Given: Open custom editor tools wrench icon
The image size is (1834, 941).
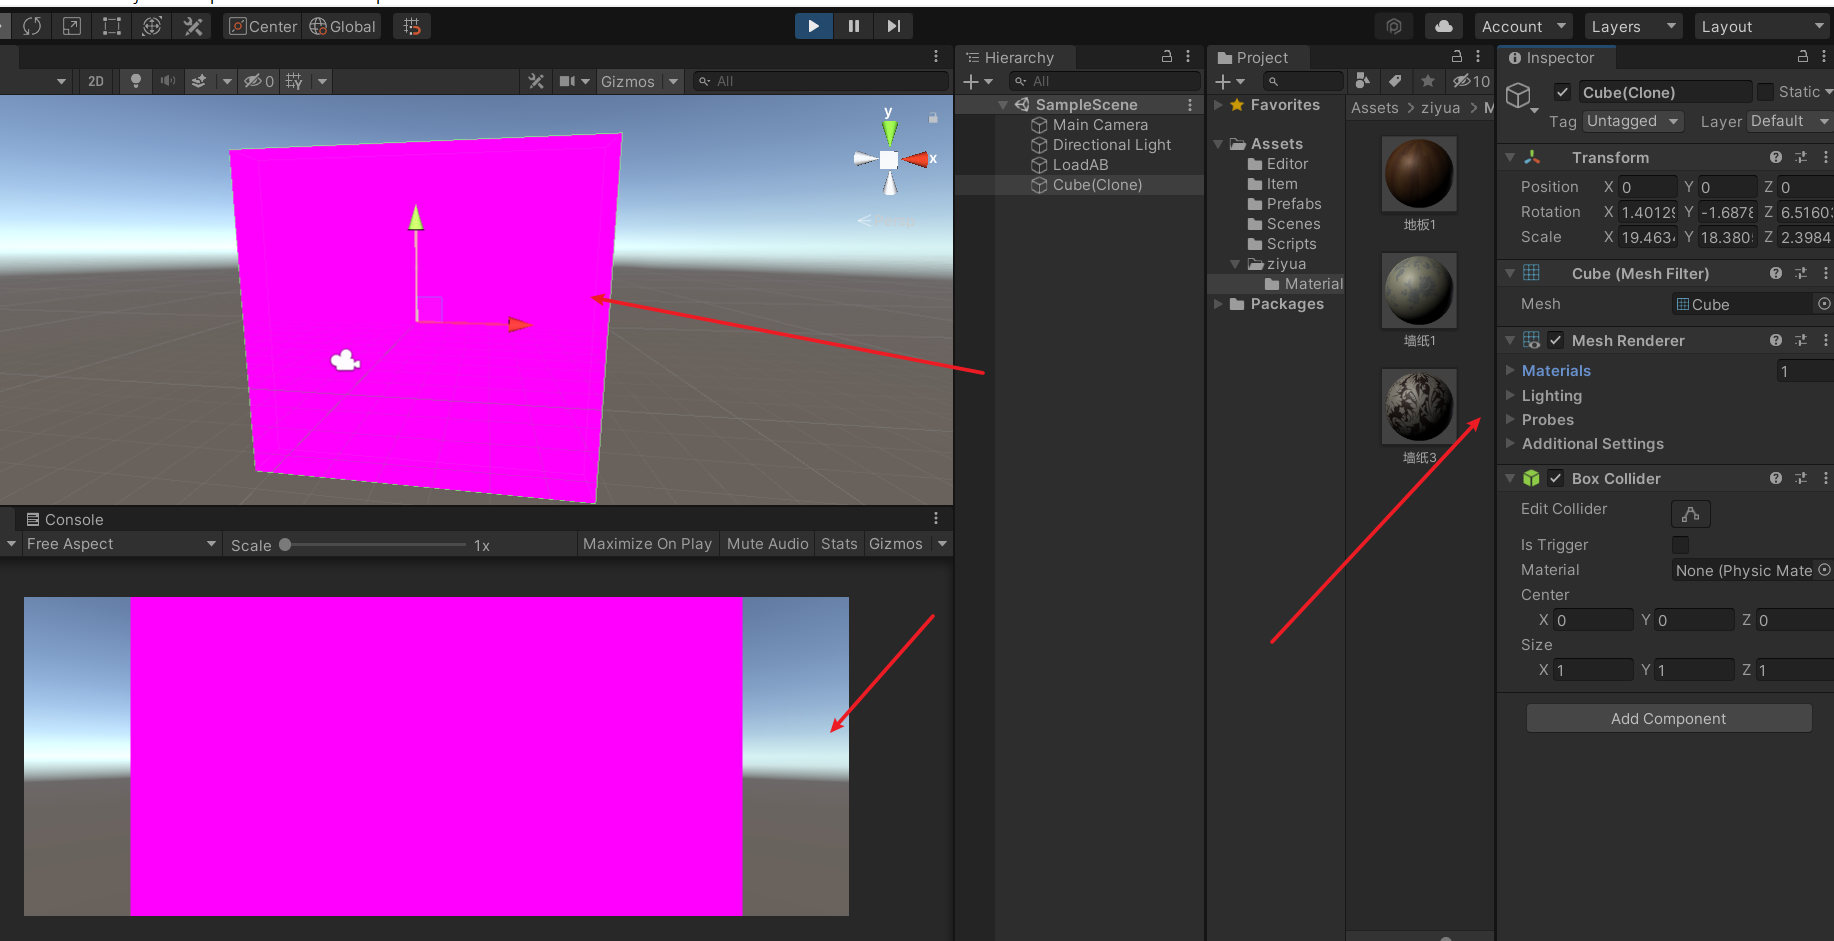Looking at the screenshot, I should [x=193, y=26].
